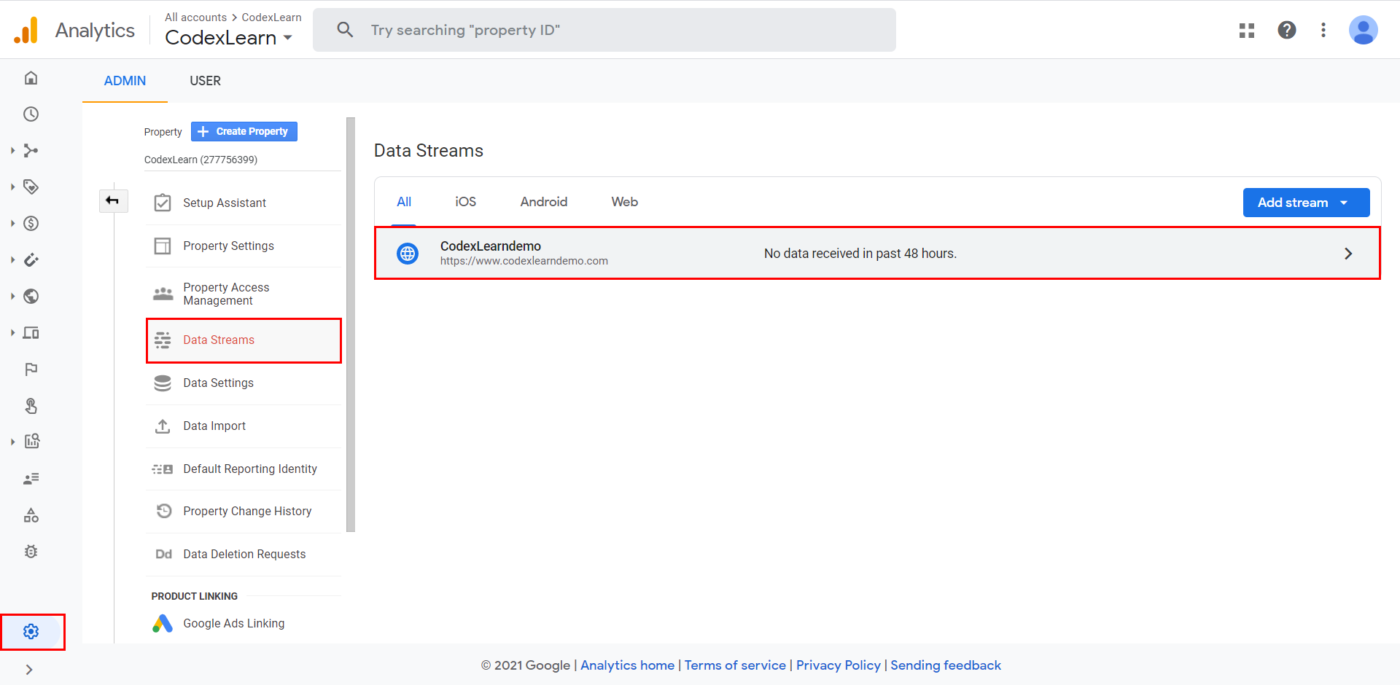This screenshot has height=685, width=1400.
Task: Open the Home icon in left sidebar
Action: click(31, 78)
